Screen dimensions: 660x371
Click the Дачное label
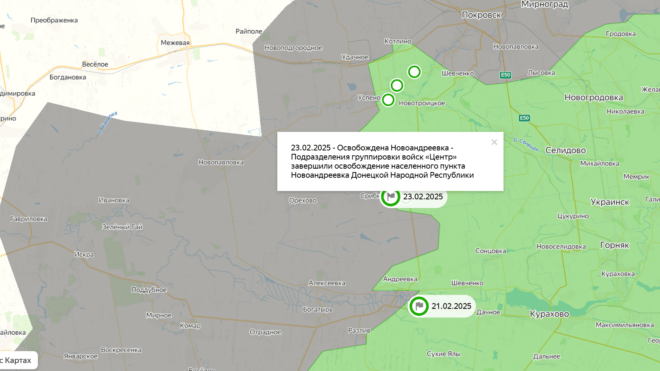(x=488, y=312)
